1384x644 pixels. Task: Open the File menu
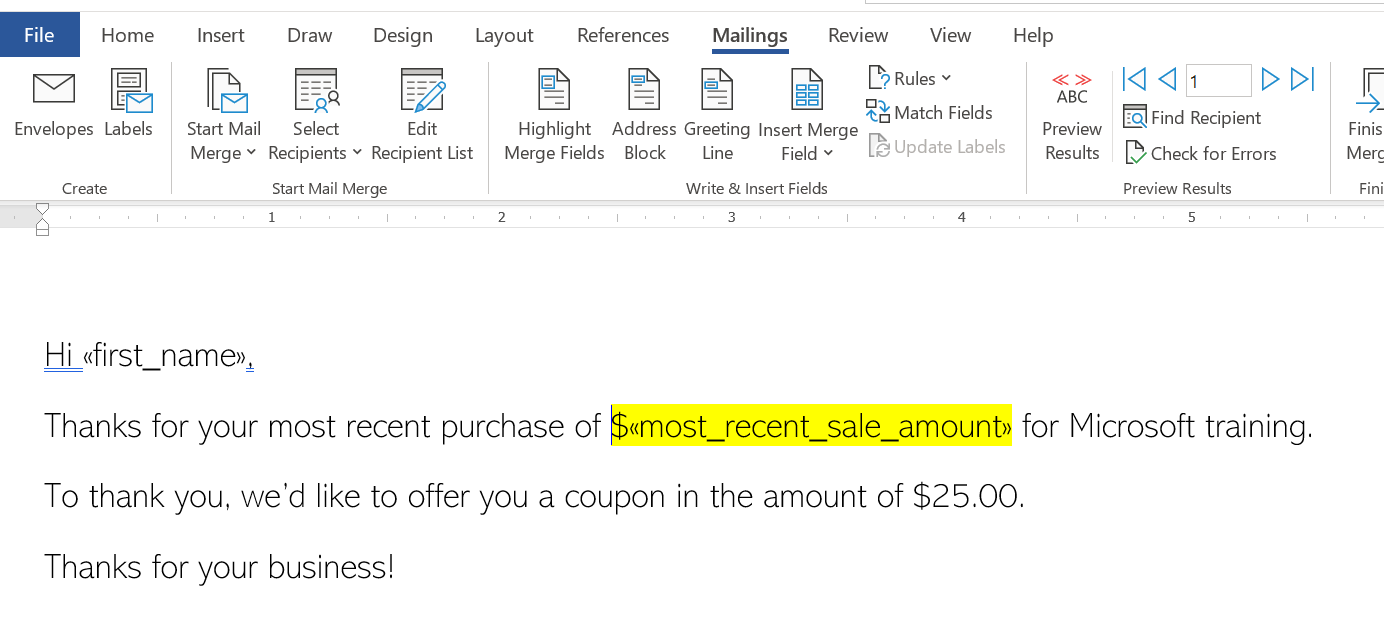(39, 35)
